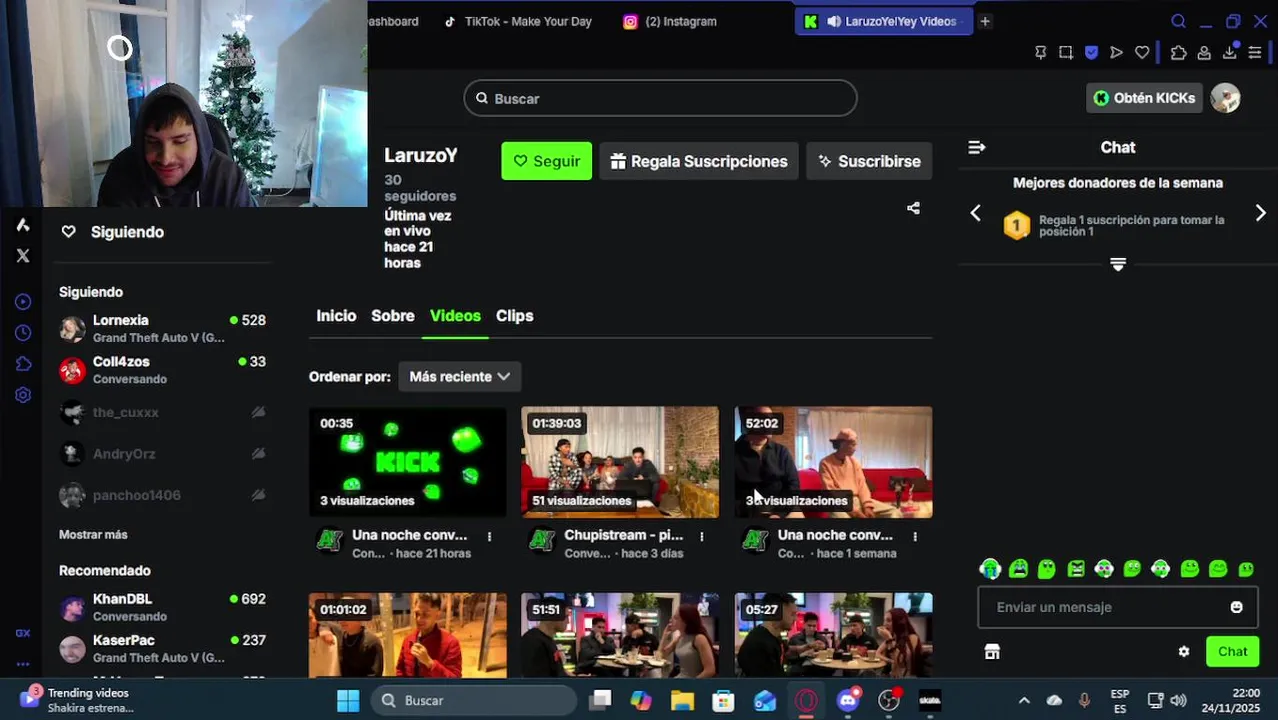Select the Videos tab

tap(455, 316)
